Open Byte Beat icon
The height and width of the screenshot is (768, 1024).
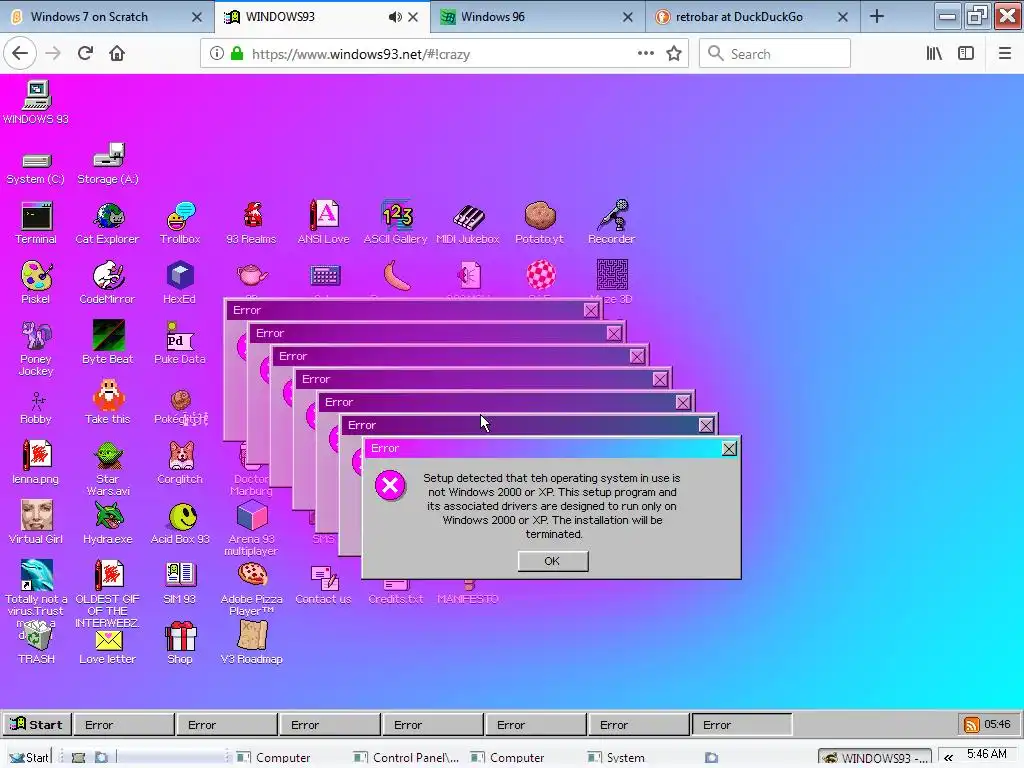coord(108,343)
